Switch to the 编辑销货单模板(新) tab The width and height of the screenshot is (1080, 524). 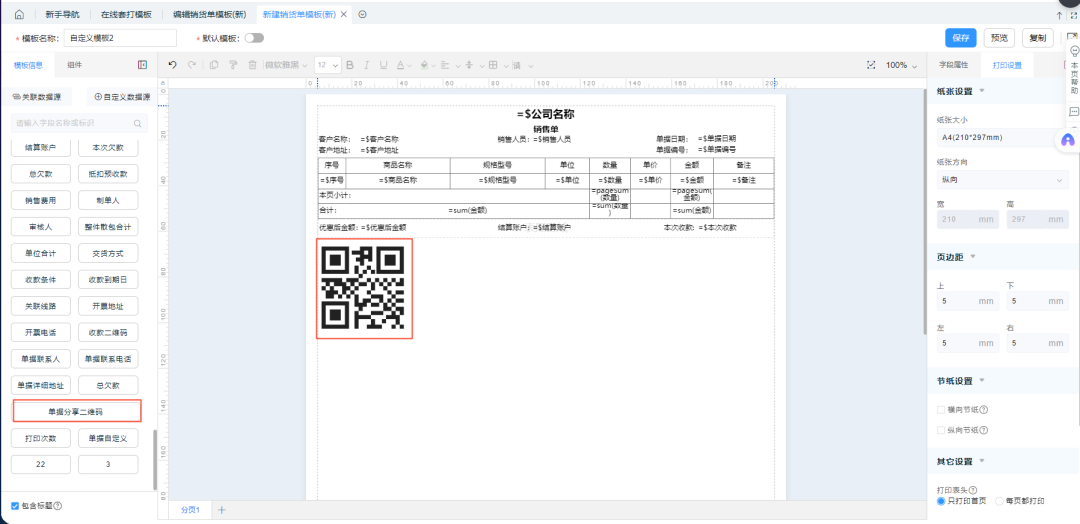[x=209, y=14]
